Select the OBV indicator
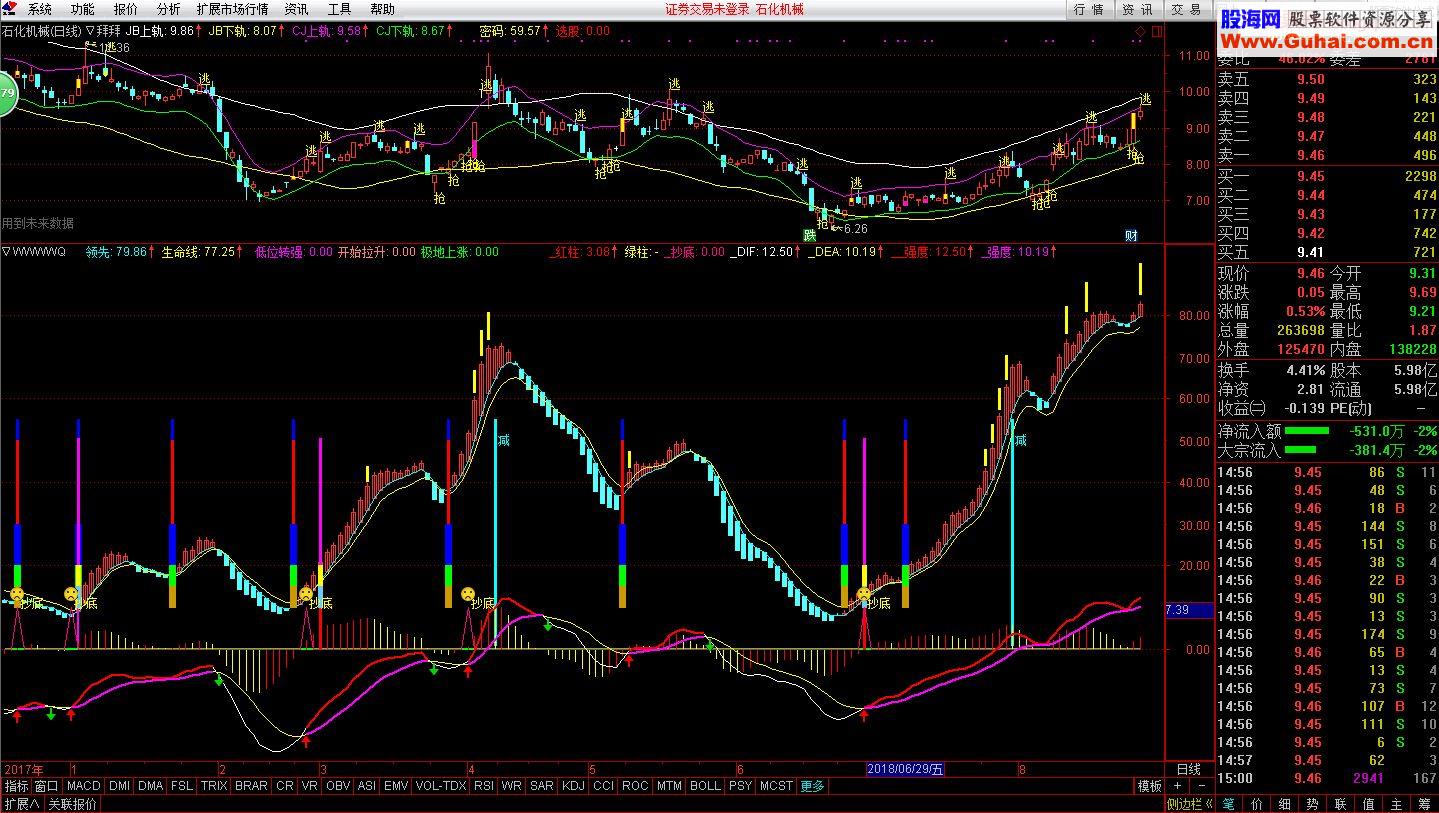This screenshot has height=813, width=1439. click(339, 786)
